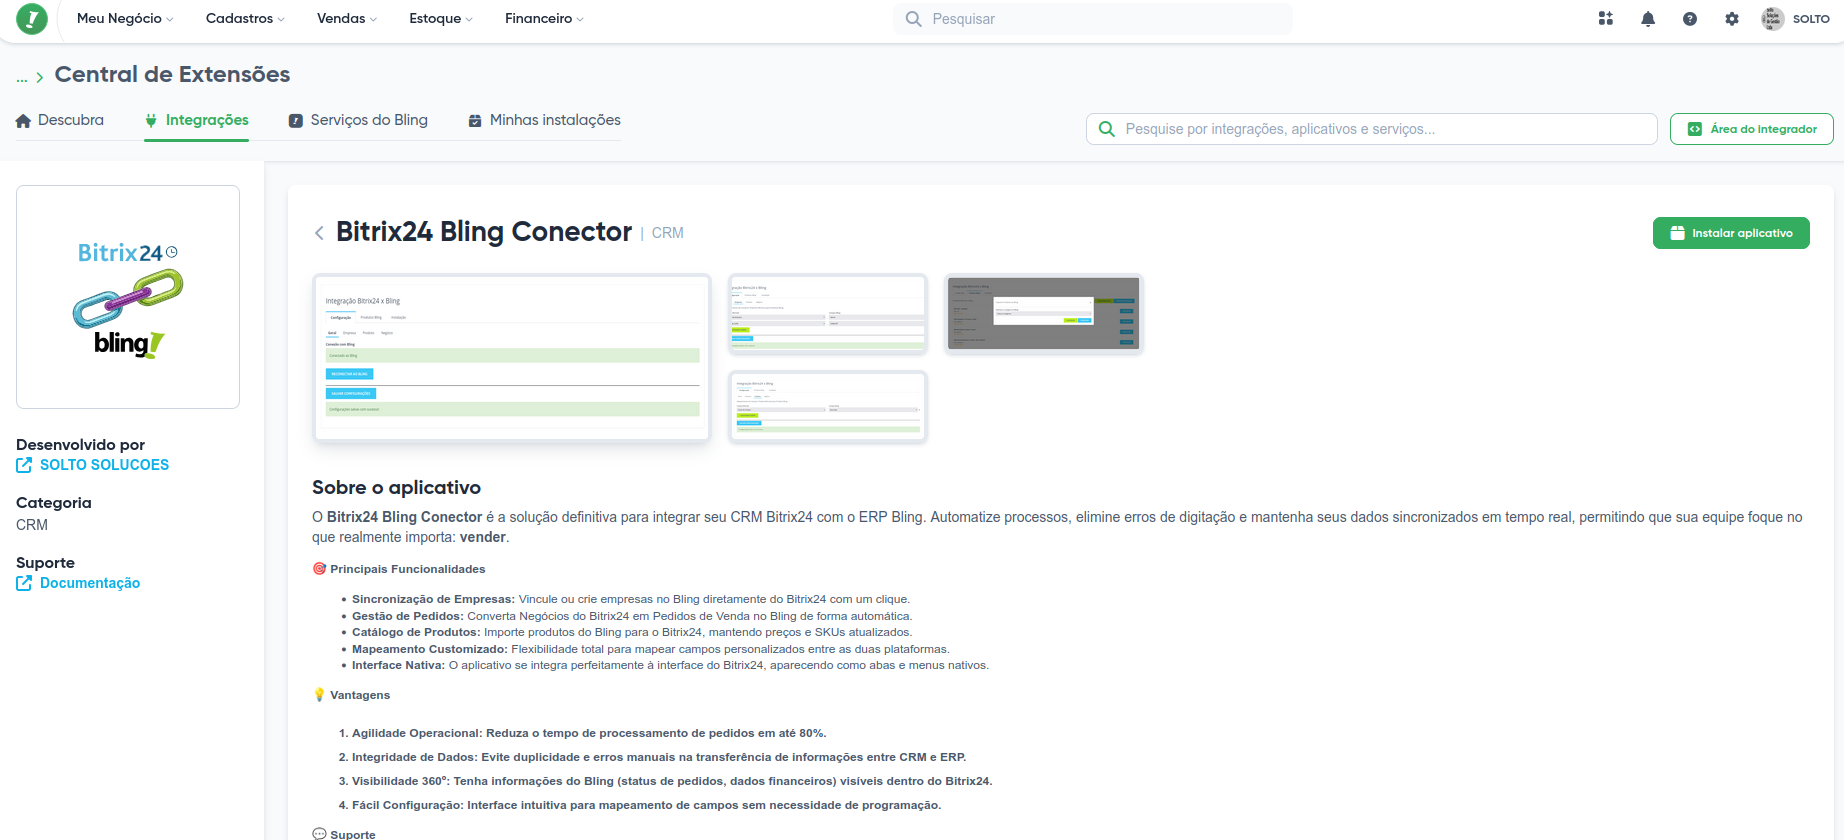The width and height of the screenshot is (1844, 840).
Task: Click the help question mark icon
Action: point(1690,19)
